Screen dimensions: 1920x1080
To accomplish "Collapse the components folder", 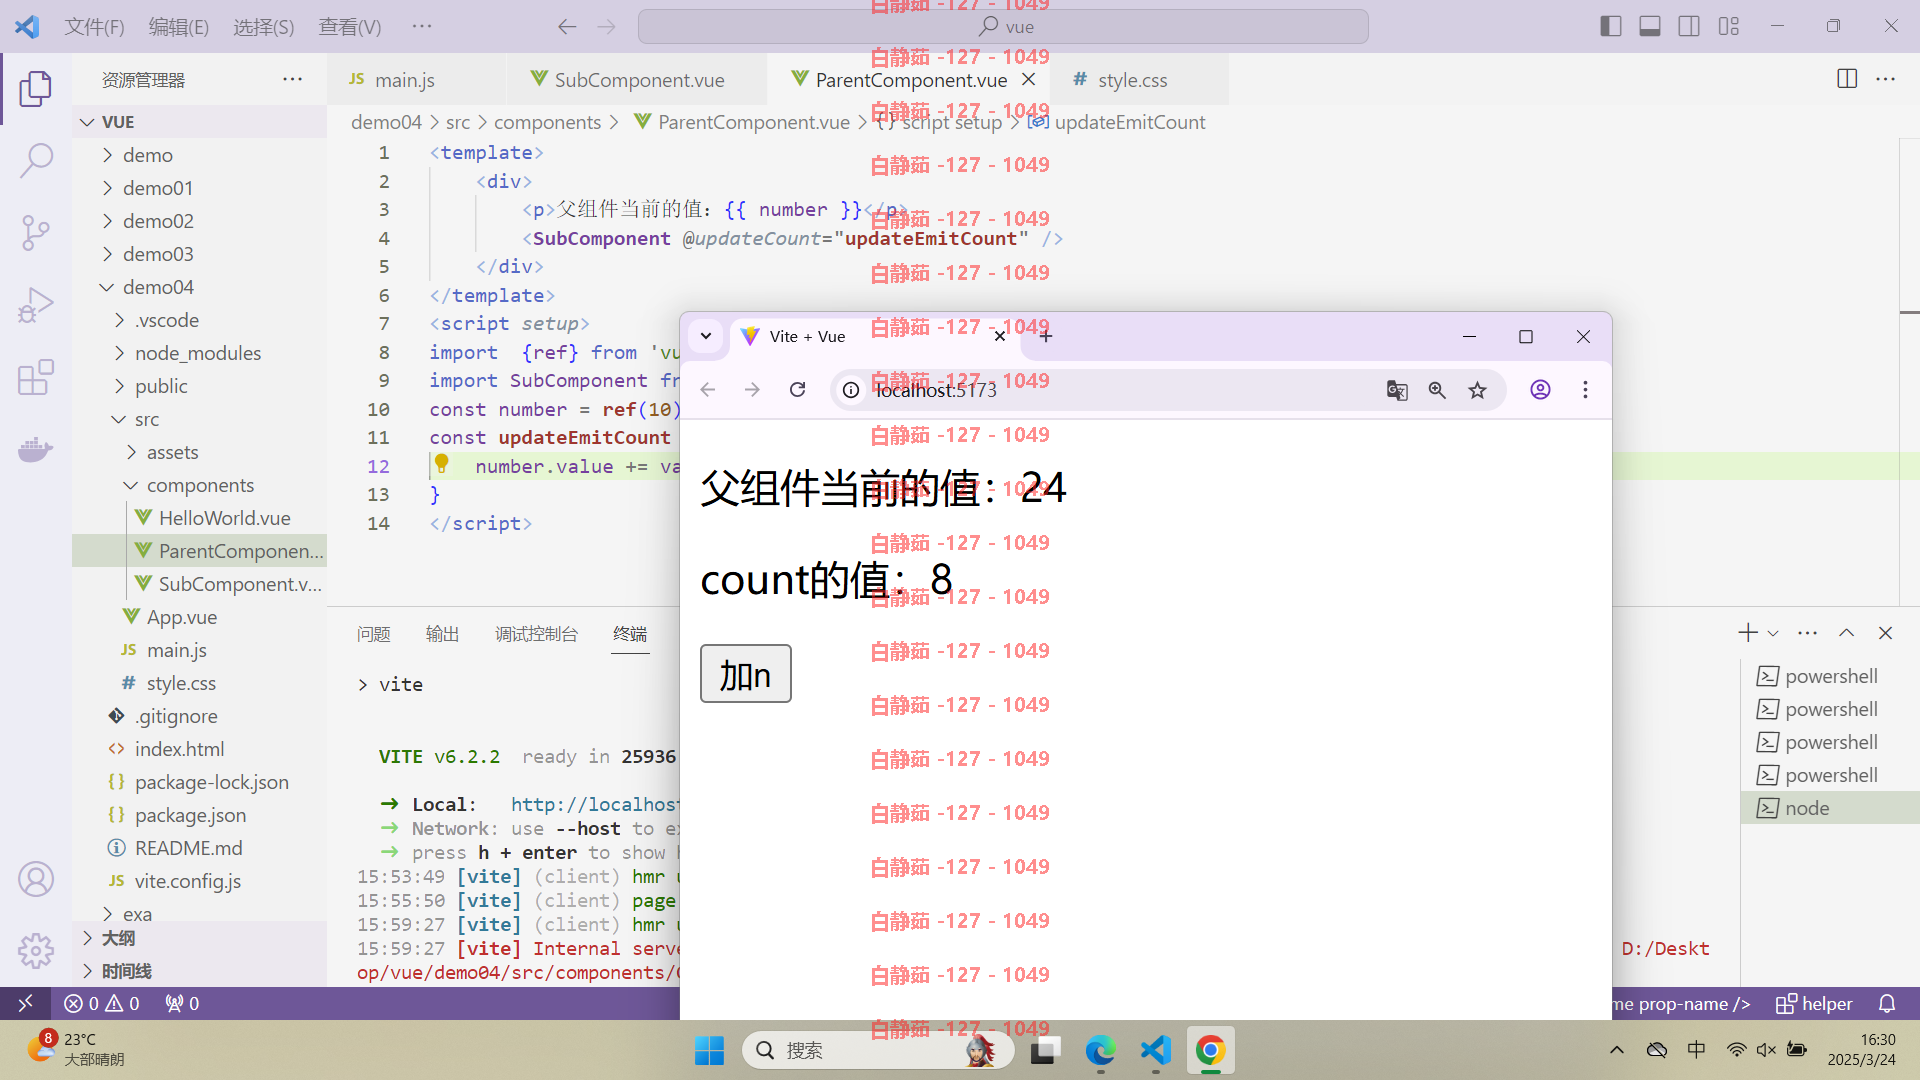I will coord(200,485).
